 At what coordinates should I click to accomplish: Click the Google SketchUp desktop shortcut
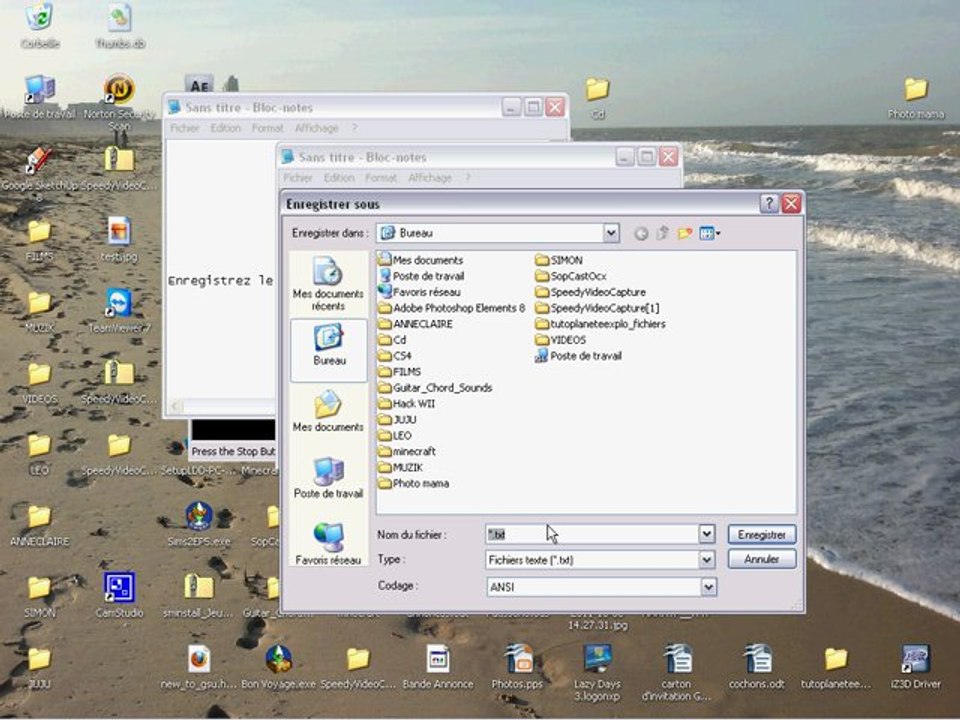39,173
